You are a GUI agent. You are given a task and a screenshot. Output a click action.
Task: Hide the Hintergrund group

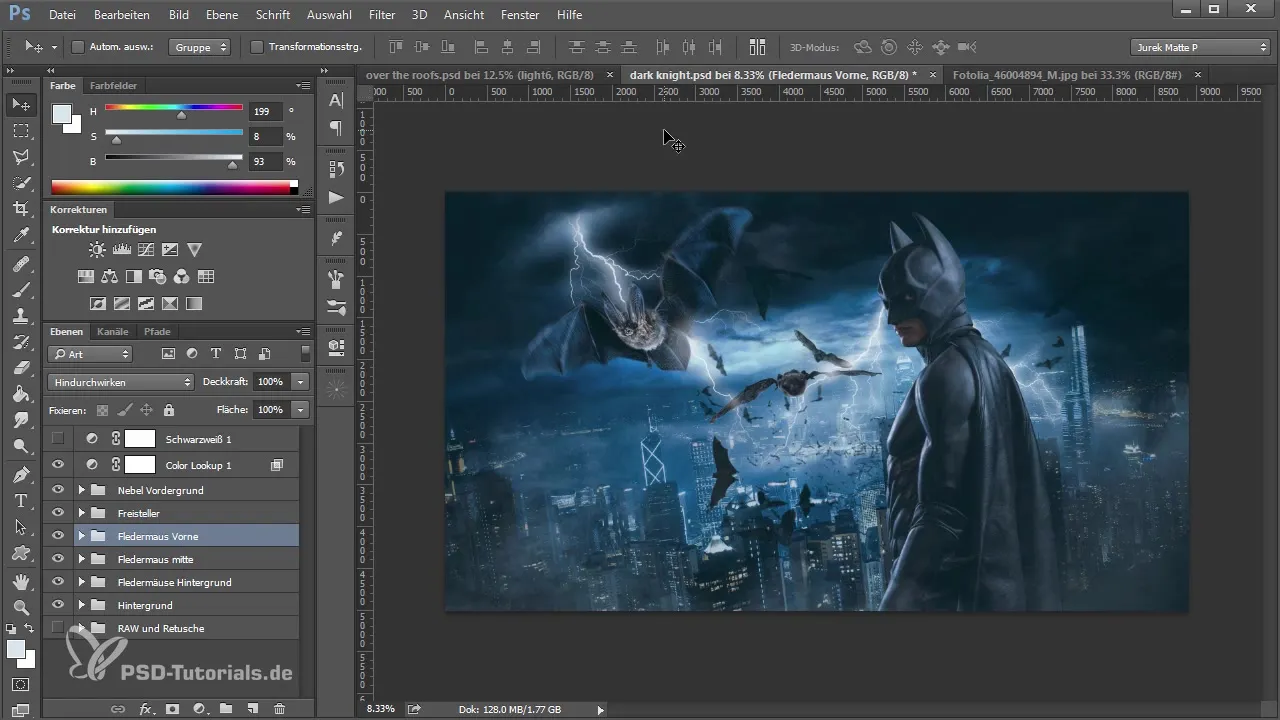(x=58, y=605)
